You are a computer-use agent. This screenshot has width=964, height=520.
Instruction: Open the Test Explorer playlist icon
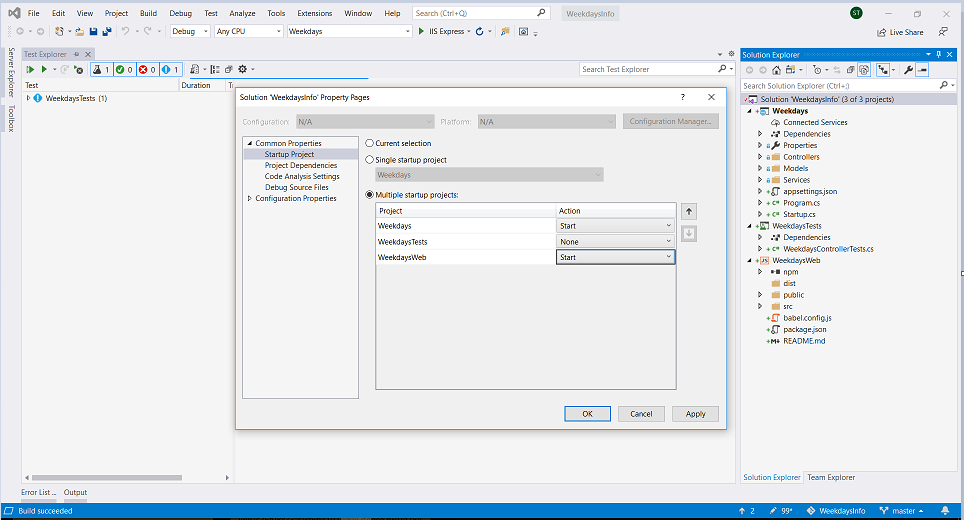tap(195, 69)
